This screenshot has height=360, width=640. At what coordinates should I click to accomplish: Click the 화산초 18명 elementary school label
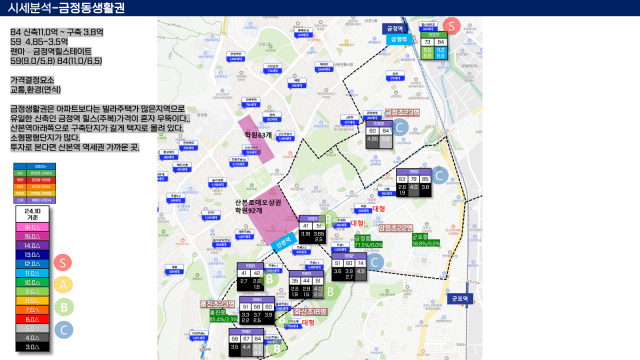click(x=310, y=312)
